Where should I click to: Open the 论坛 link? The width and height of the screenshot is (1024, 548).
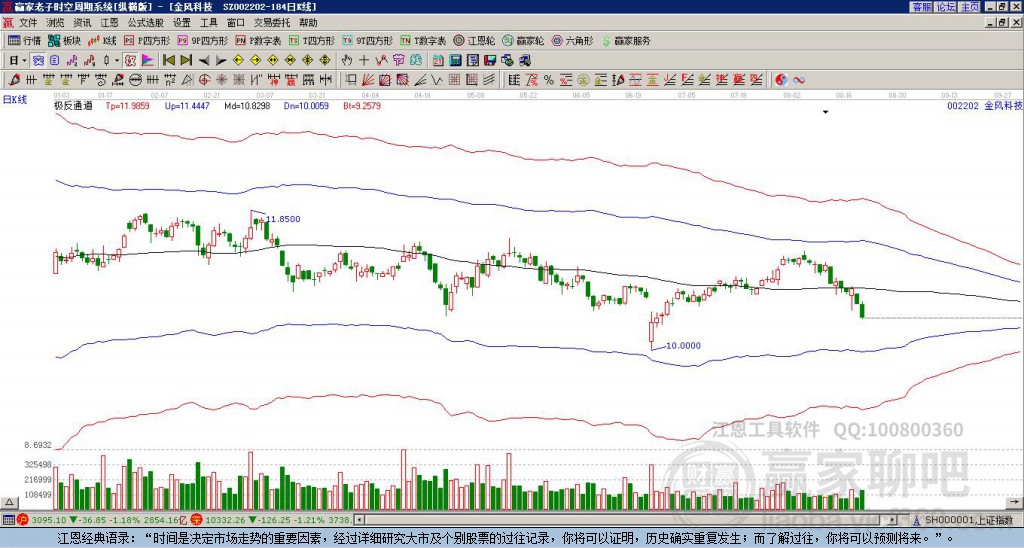(946, 7)
